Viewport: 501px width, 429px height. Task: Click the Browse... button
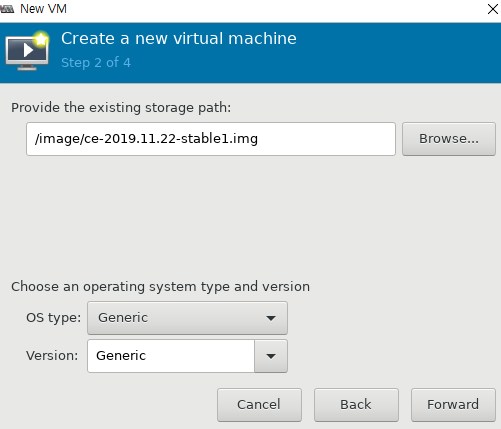[x=449, y=139]
